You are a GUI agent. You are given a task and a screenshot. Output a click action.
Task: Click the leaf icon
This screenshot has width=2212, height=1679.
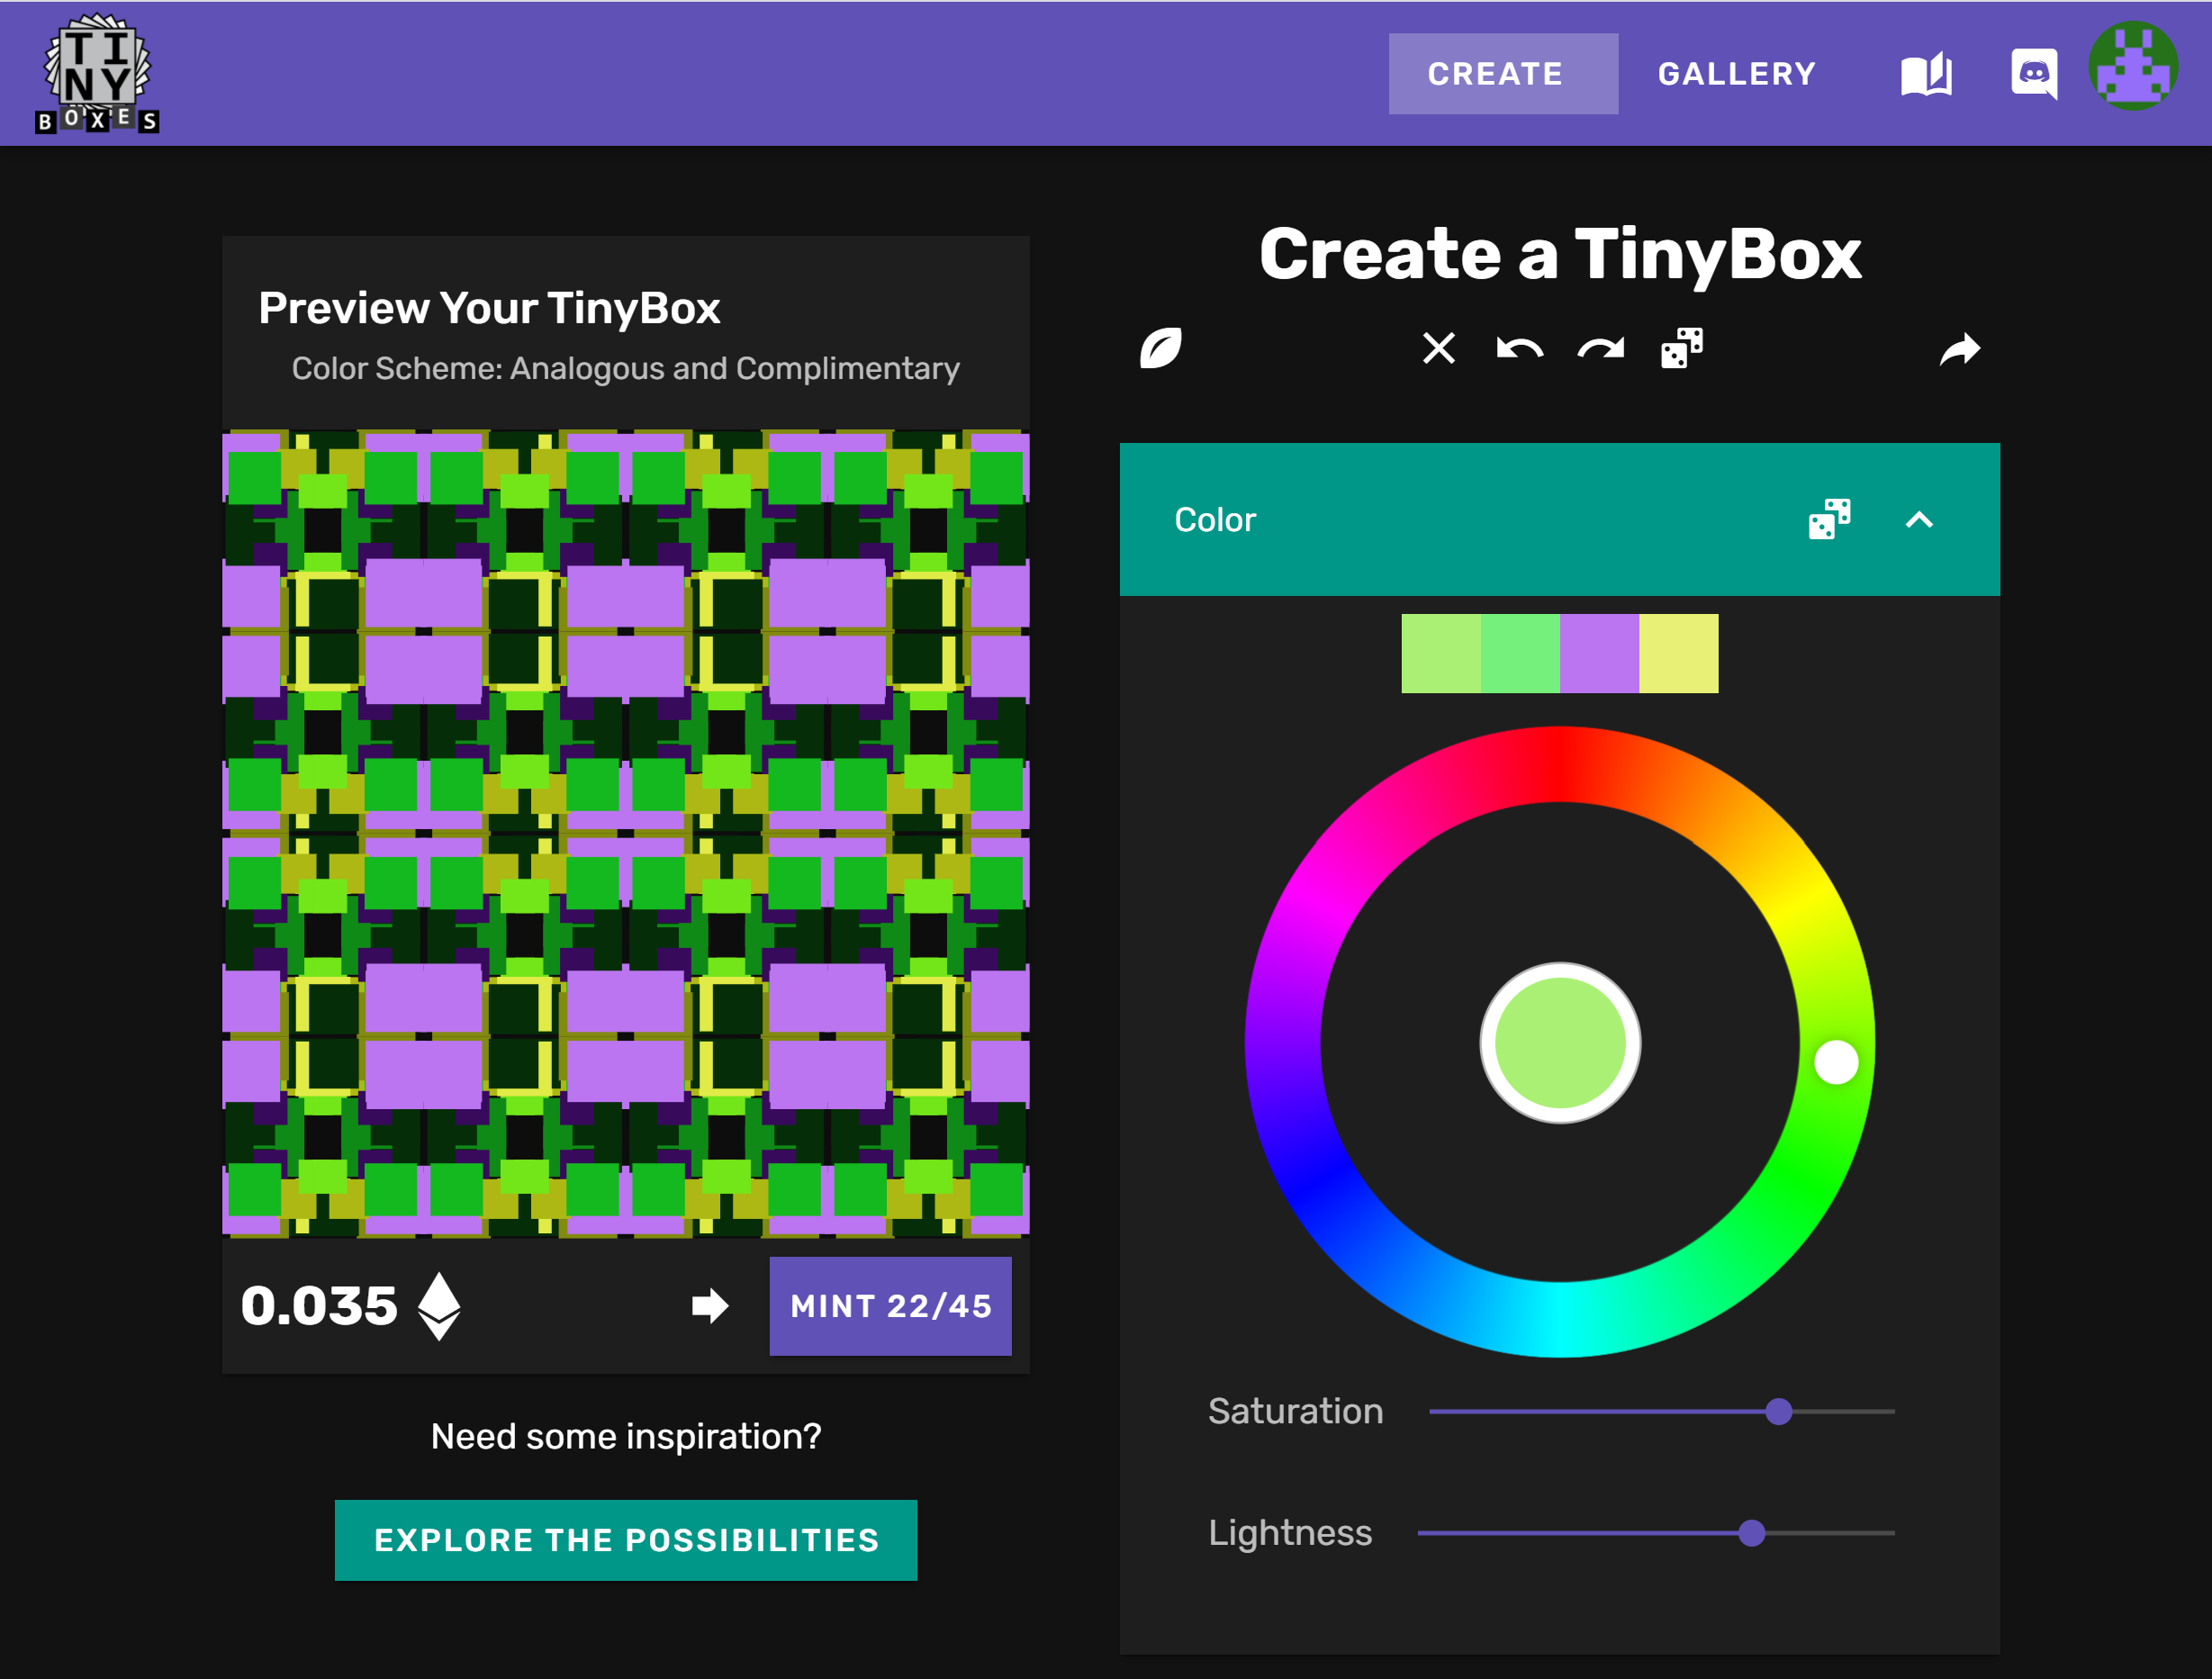1161,348
